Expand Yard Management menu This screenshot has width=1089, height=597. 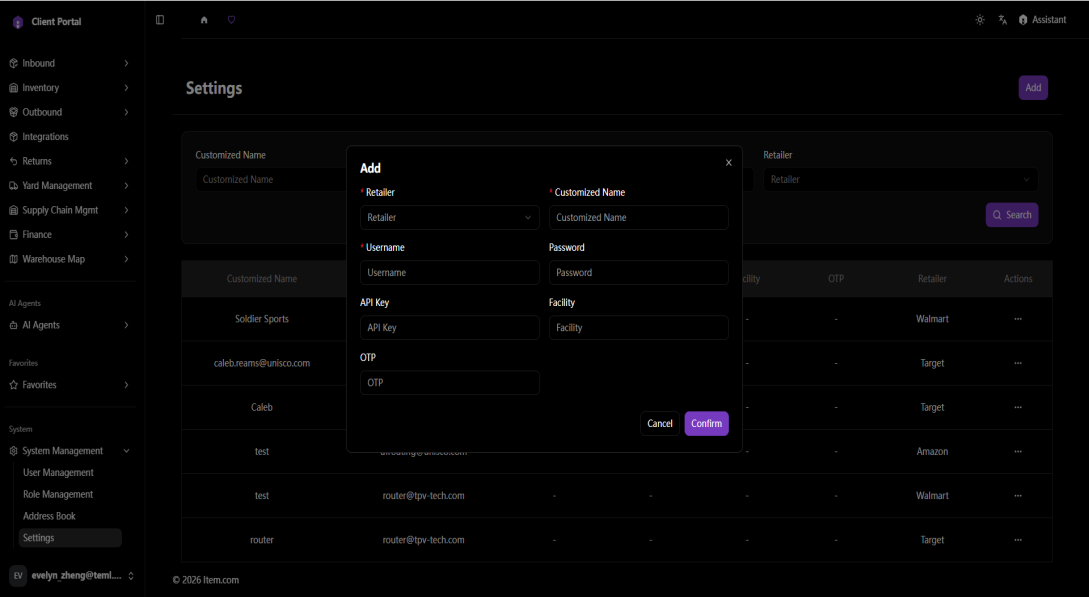tap(69, 185)
